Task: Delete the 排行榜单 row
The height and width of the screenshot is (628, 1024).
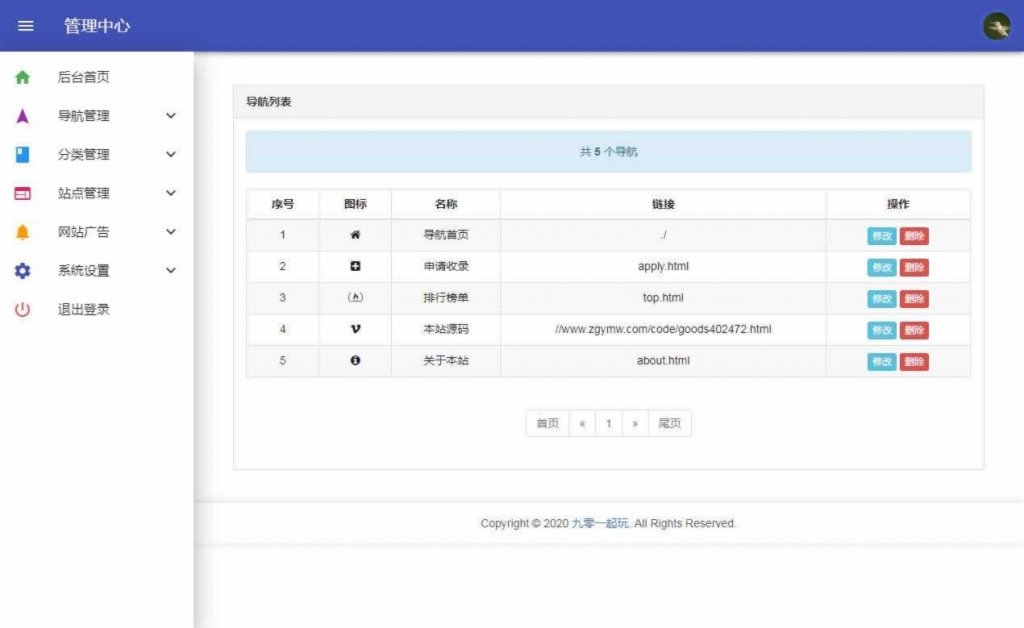Action: [914, 298]
